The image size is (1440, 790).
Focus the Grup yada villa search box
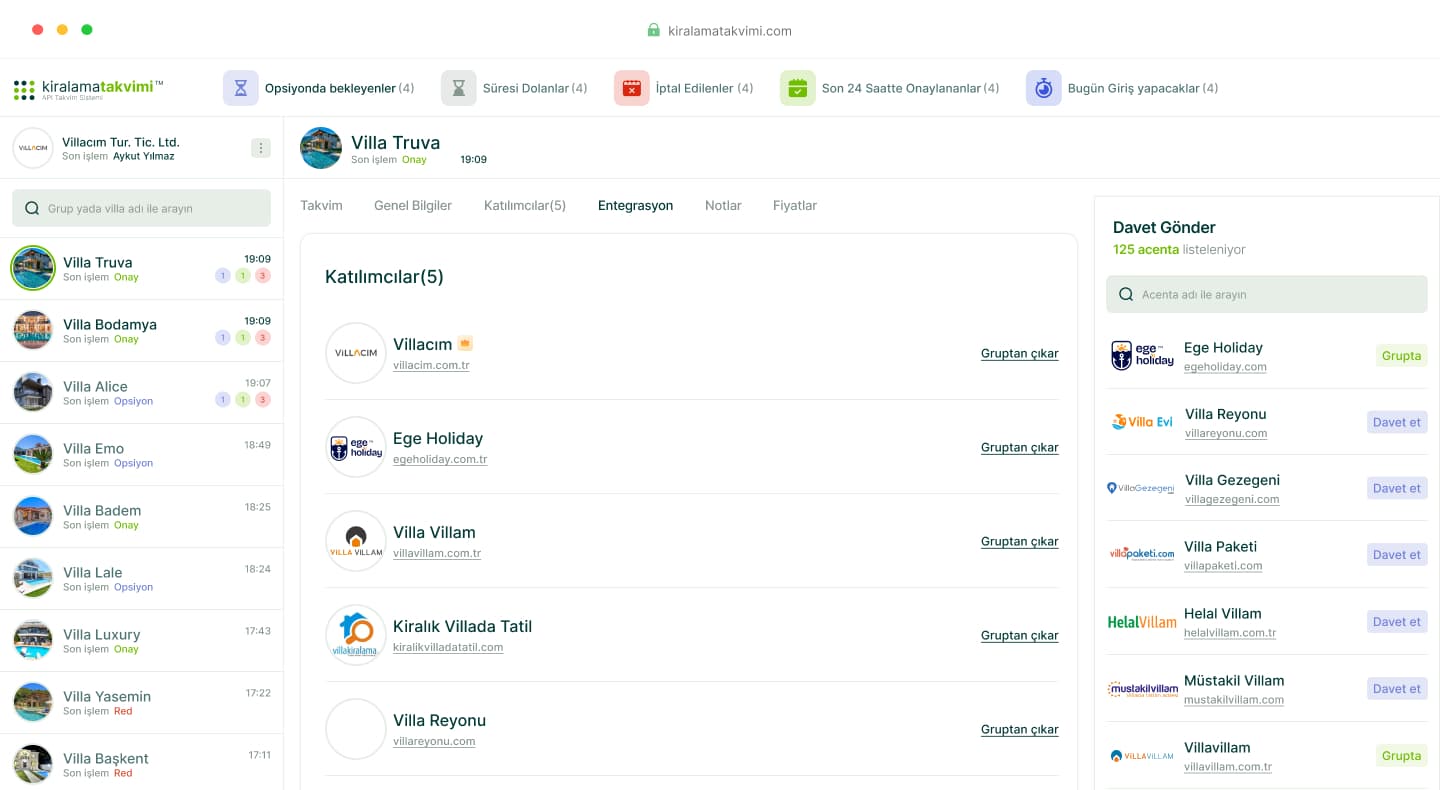pyautogui.click(x=141, y=209)
